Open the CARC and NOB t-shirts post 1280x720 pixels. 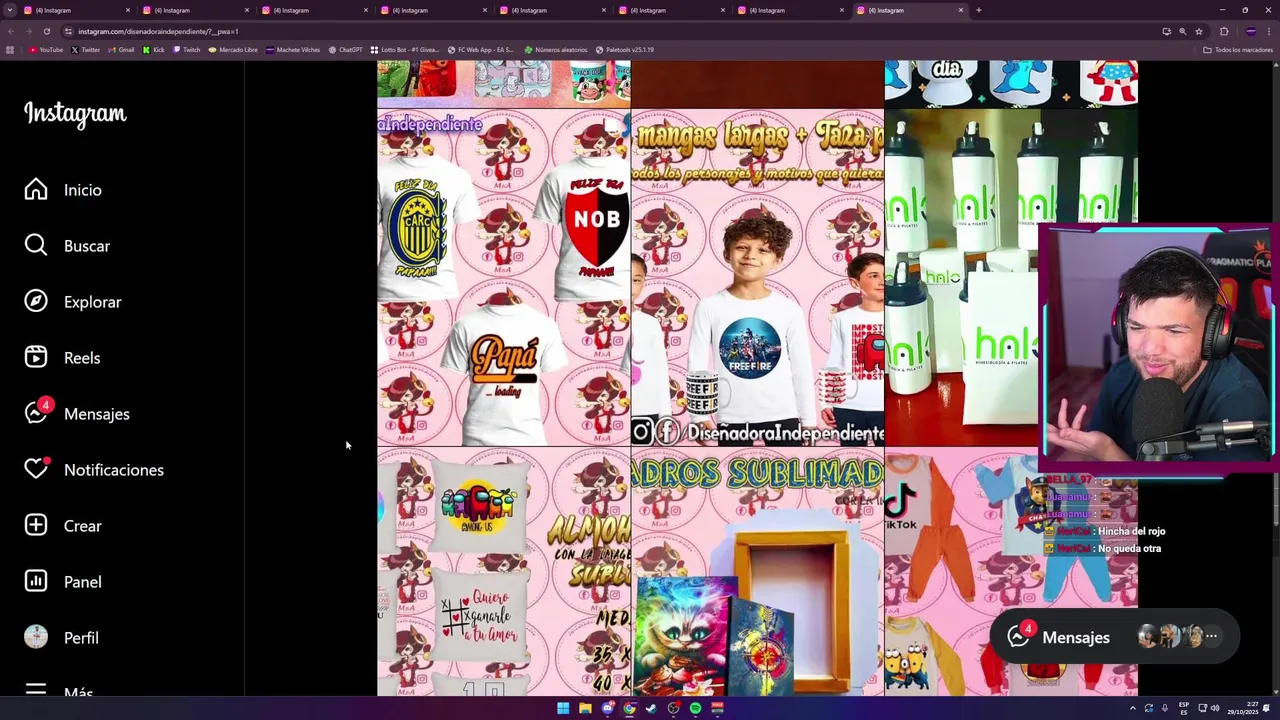(504, 277)
